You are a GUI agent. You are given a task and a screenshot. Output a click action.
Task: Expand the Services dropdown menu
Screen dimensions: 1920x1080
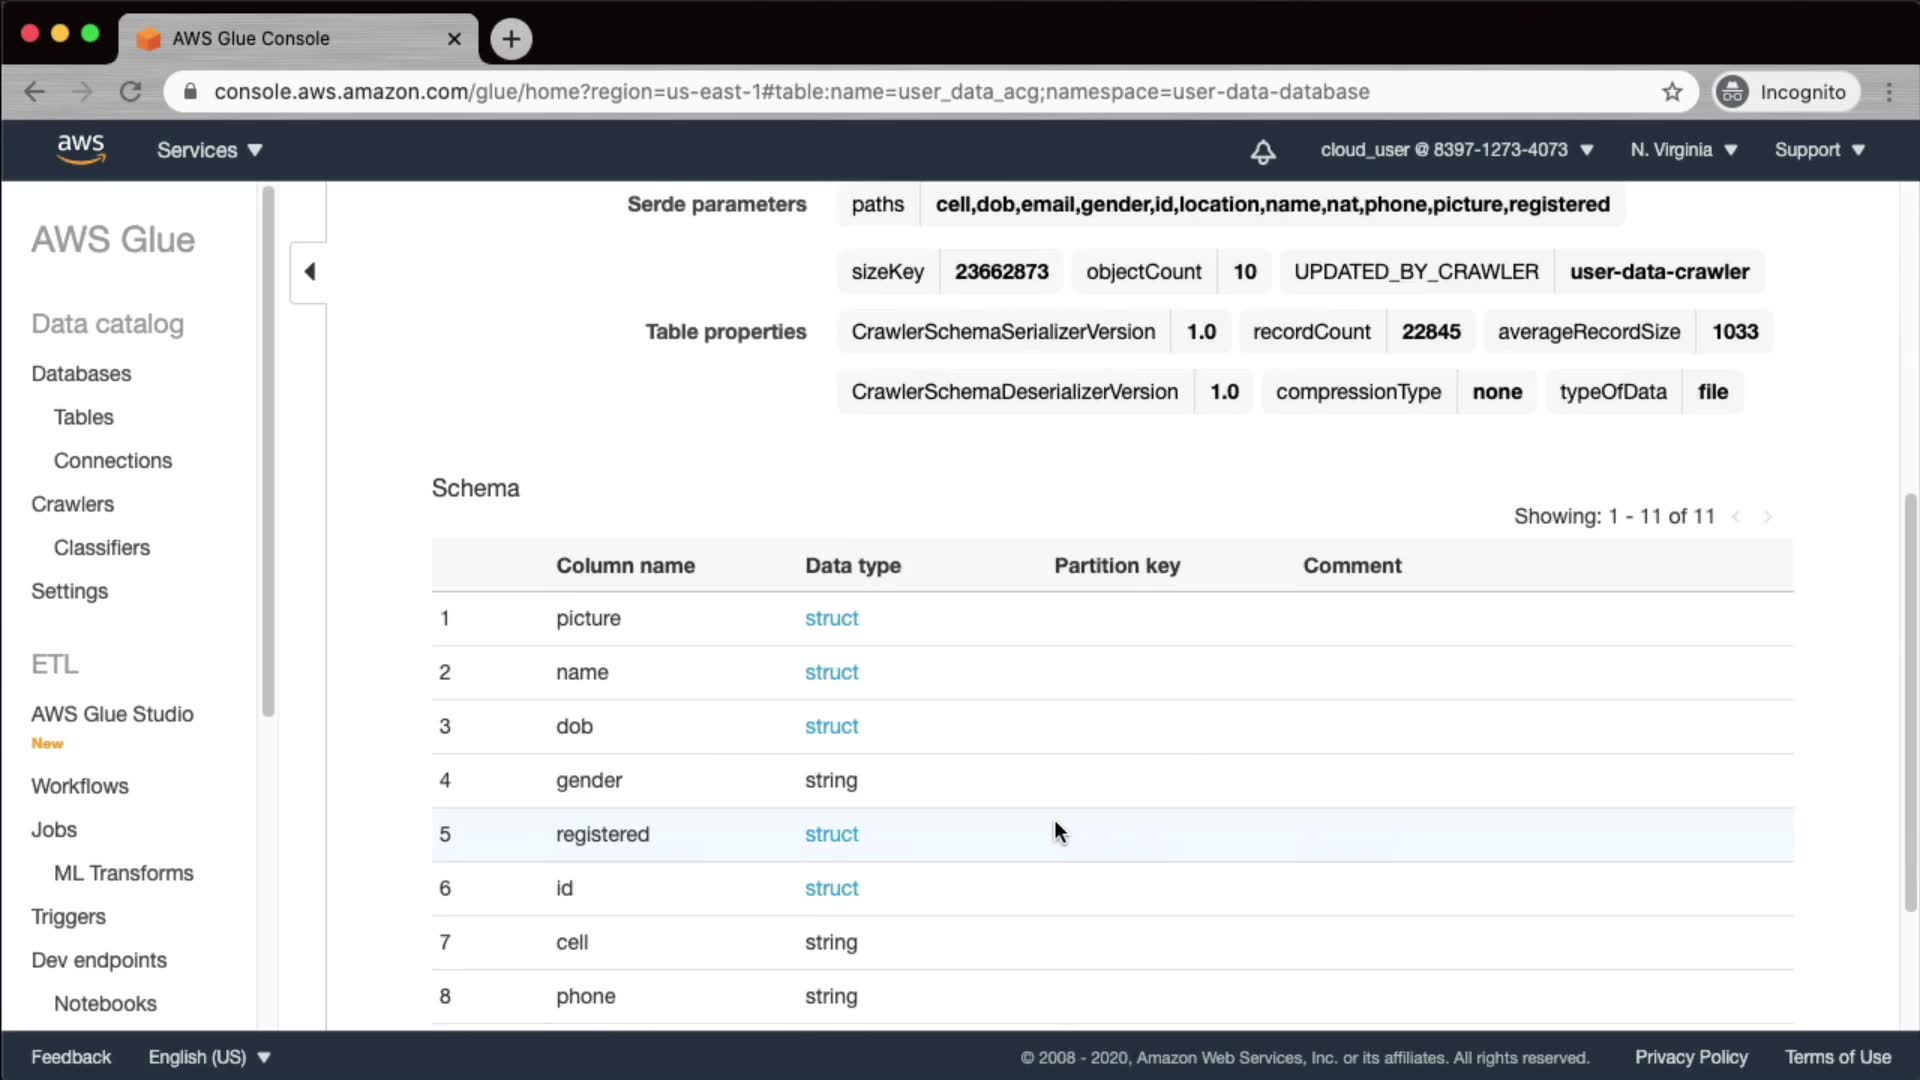(209, 150)
